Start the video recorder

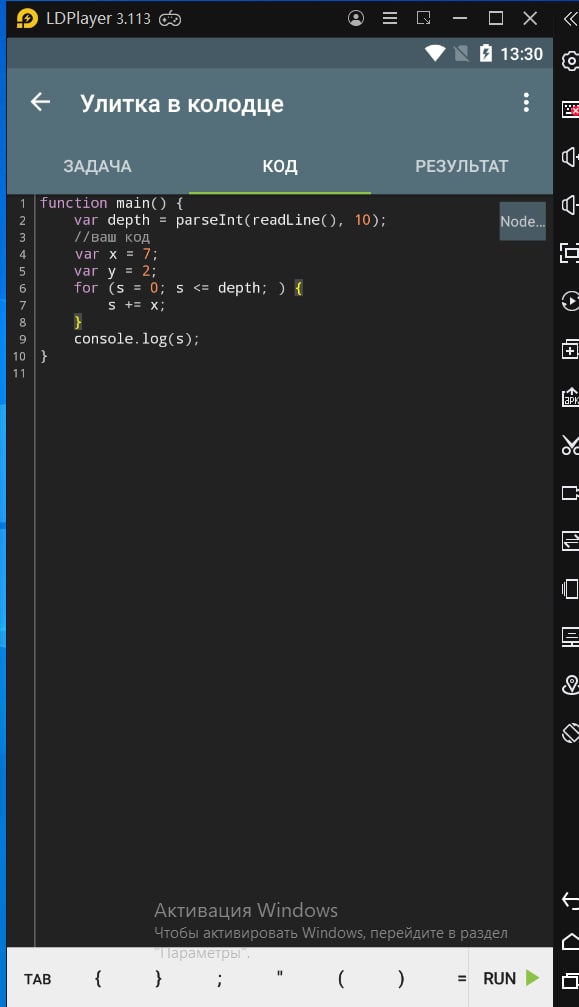pos(570,493)
